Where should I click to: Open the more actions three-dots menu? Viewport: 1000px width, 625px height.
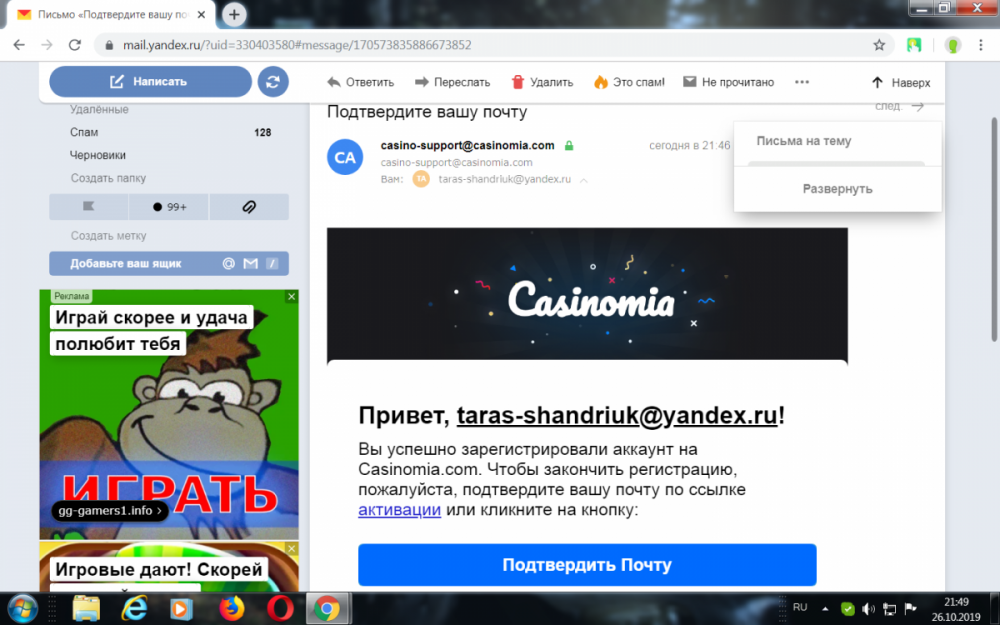click(x=801, y=82)
